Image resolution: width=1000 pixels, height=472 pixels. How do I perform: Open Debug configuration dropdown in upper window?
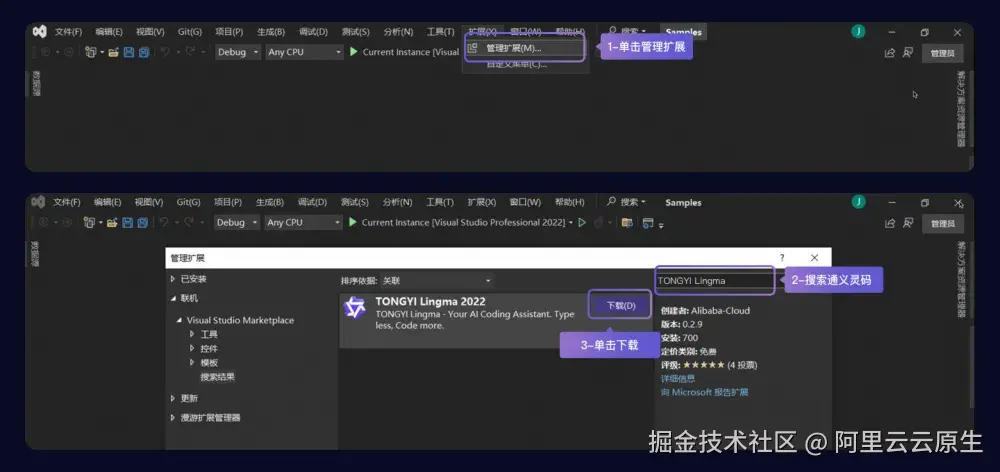(x=238, y=52)
